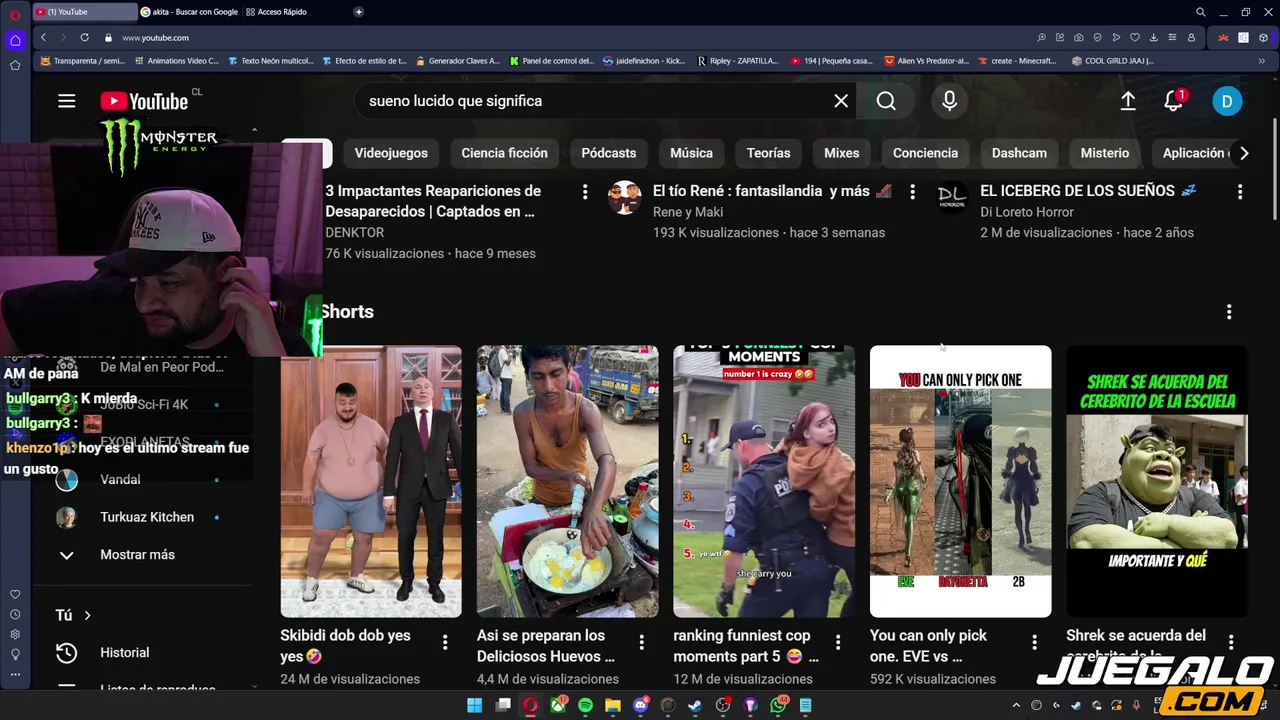Open the notifications bell
This screenshot has width=1280, height=720.
tap(1174, 101)
